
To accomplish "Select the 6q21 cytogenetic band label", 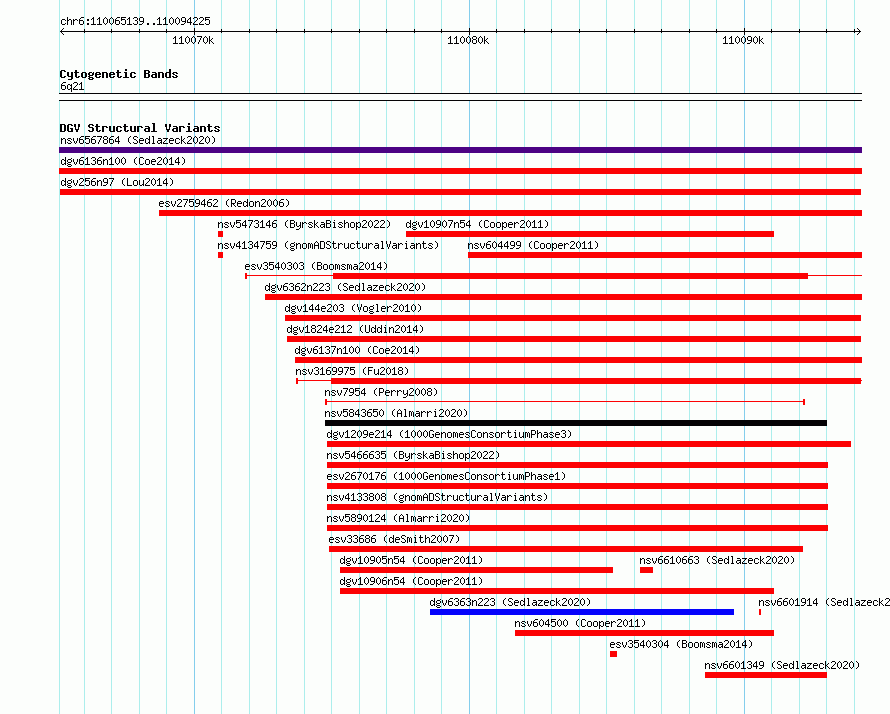I will (72, 86).
